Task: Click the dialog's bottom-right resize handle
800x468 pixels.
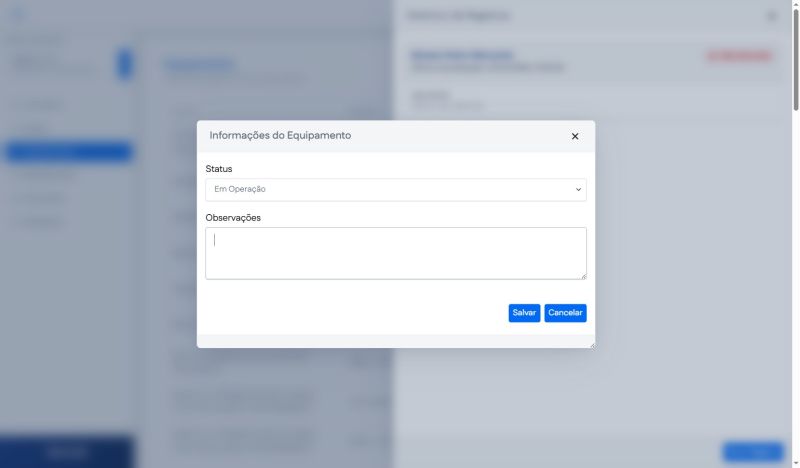Action: [591, 344]
